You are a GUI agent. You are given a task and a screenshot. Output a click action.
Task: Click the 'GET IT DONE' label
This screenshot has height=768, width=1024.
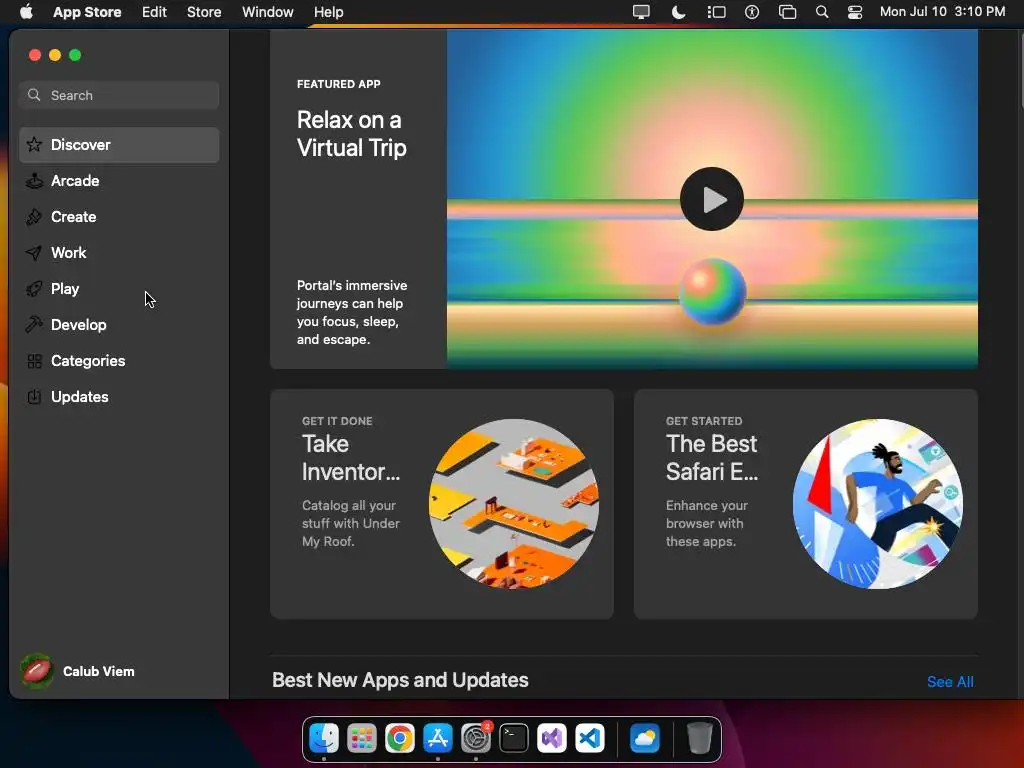[337, 421]
